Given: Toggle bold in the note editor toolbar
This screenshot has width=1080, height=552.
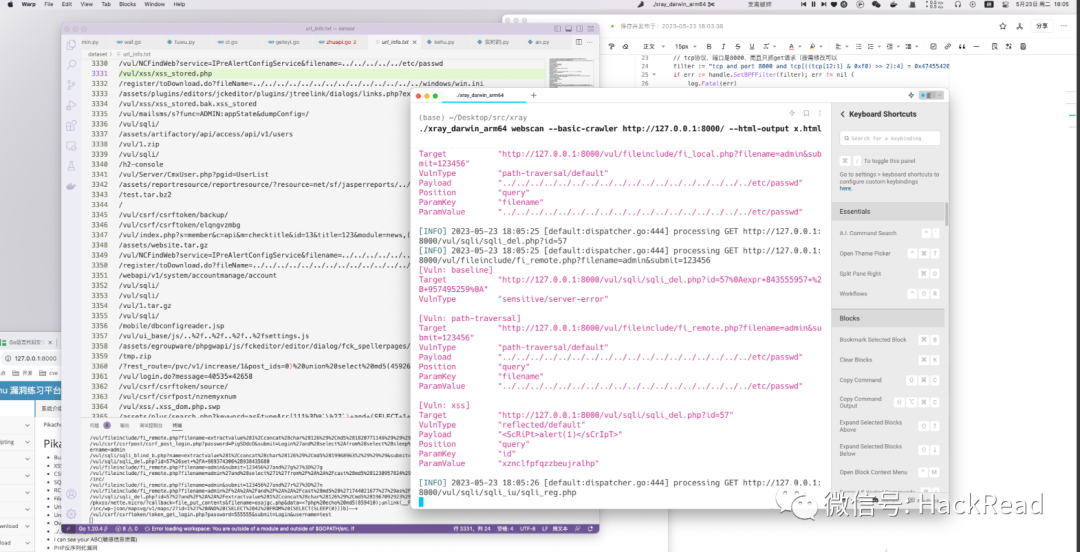Looking at the screenshot, I should [709, 46].
